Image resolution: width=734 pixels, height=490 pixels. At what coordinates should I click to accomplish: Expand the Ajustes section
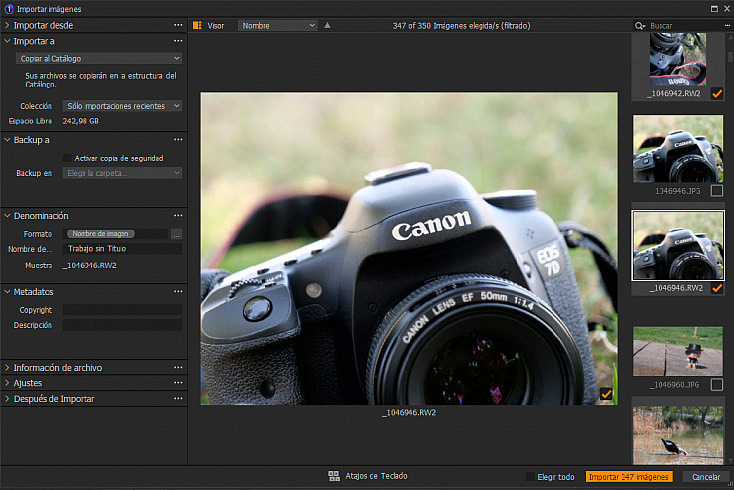click(x=7, y=383)
